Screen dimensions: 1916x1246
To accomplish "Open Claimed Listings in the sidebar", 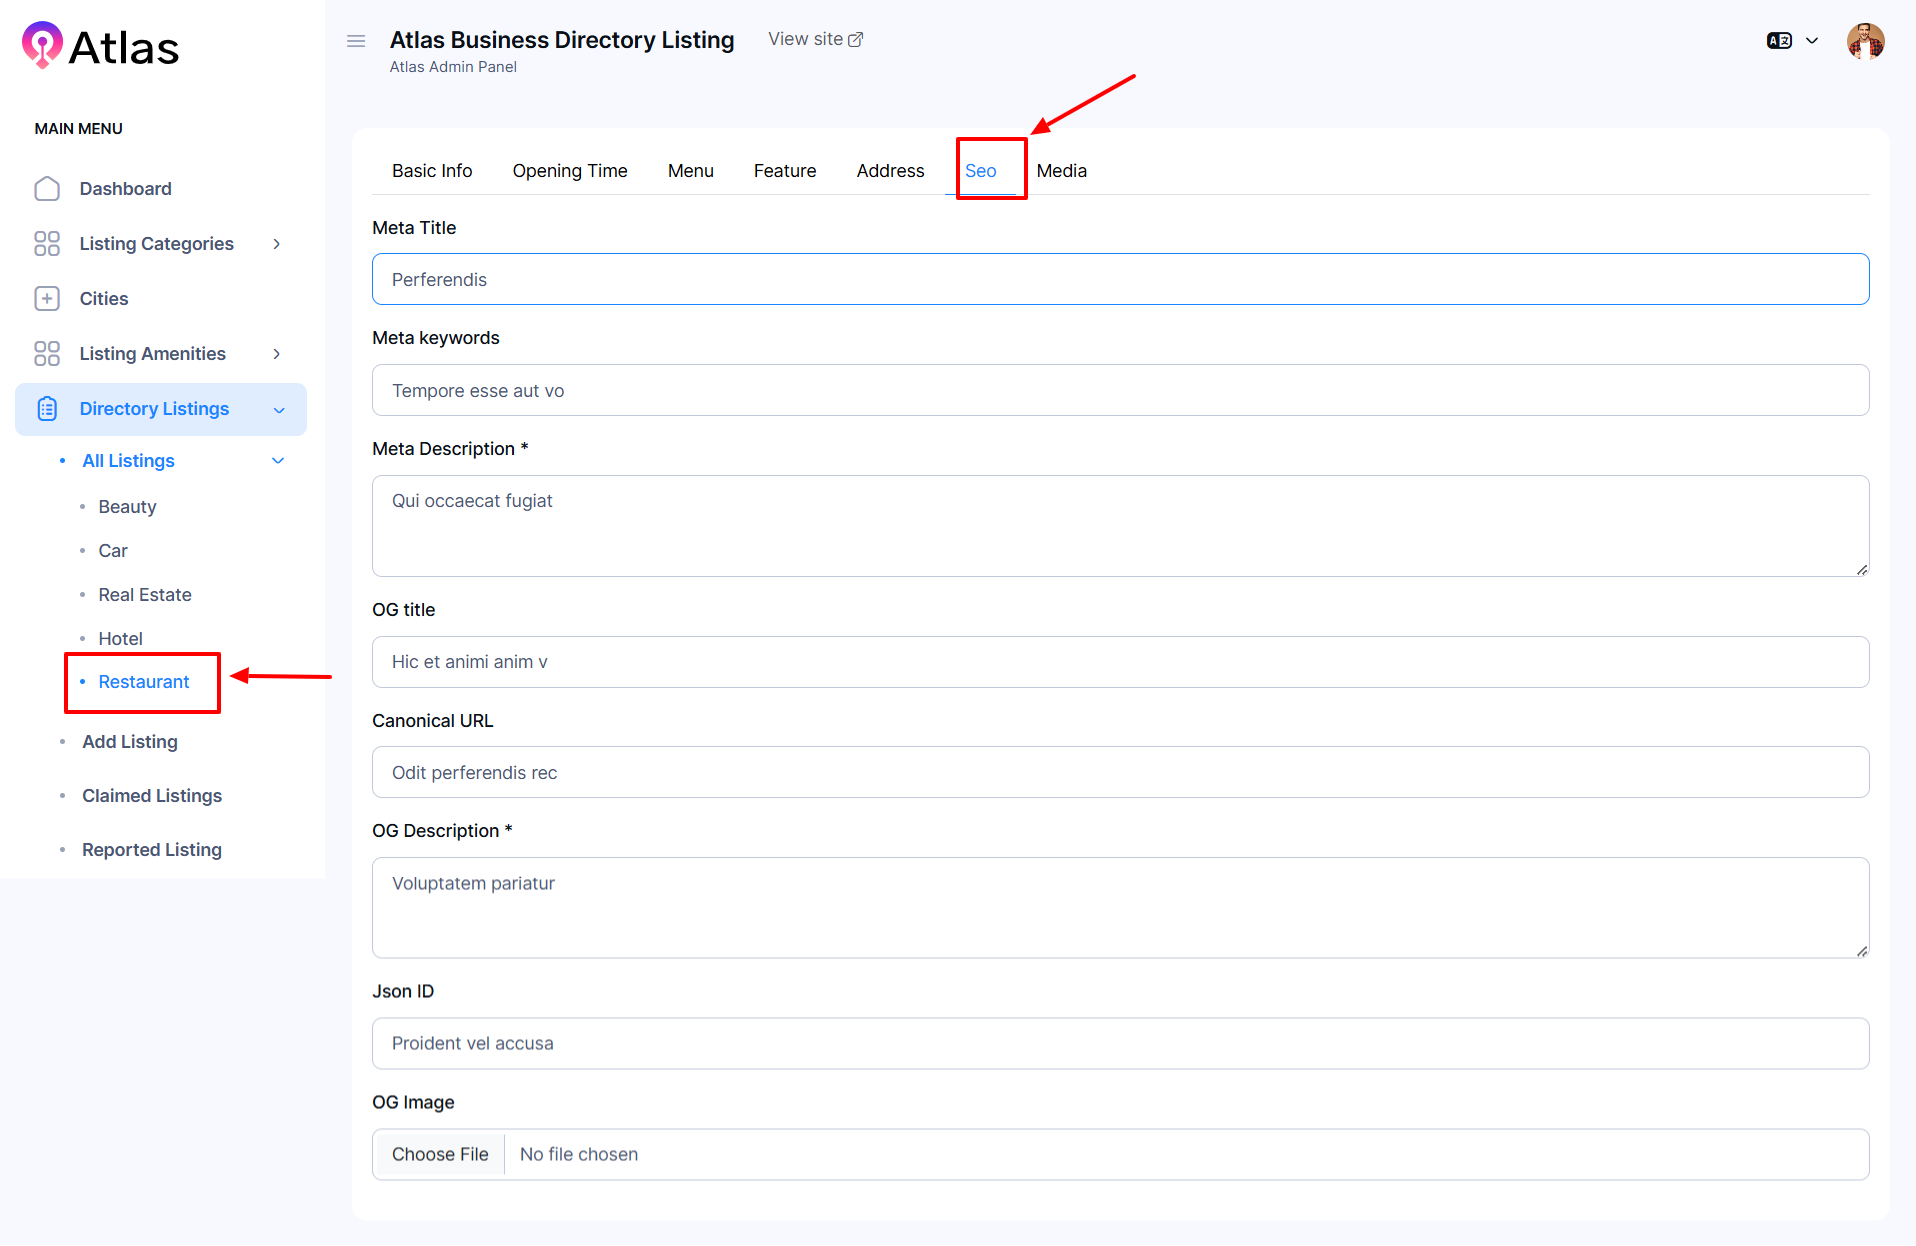I will [x=152, y=796].
